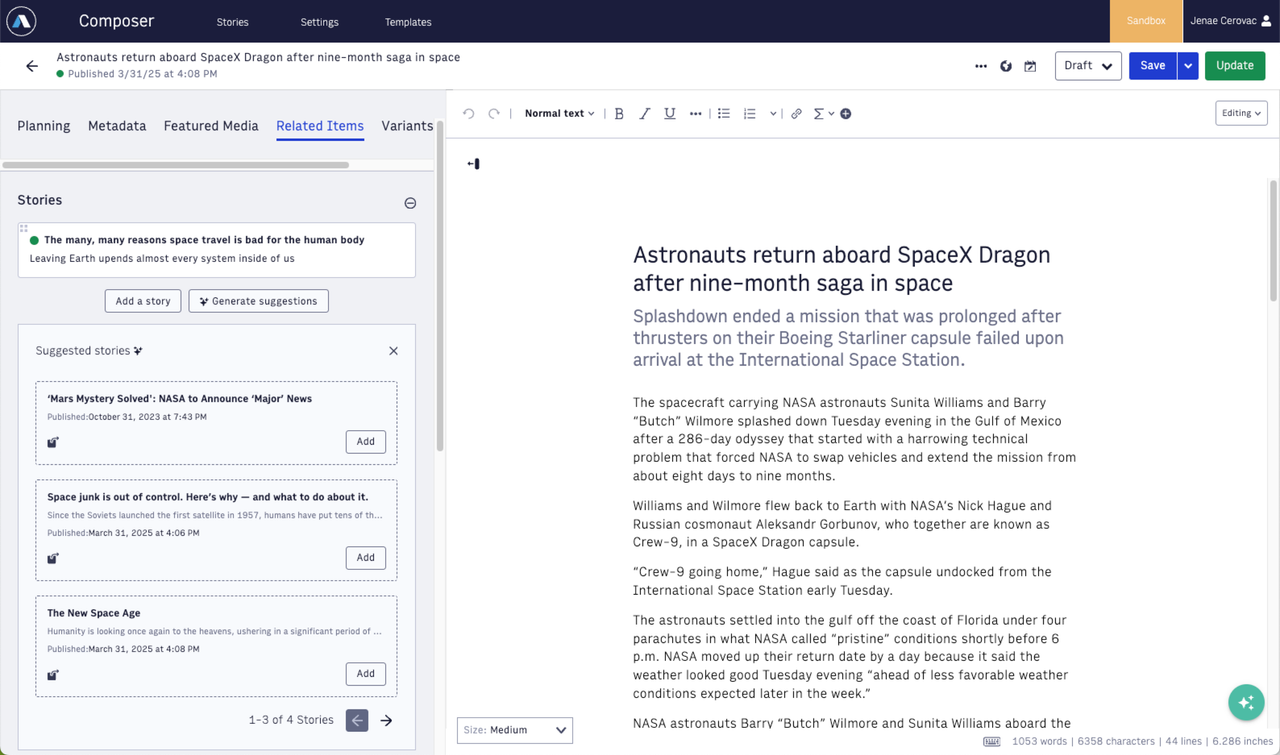This screenshot has width=1280, height=755.
Task: Click the green Update button
Action: 1235,66
